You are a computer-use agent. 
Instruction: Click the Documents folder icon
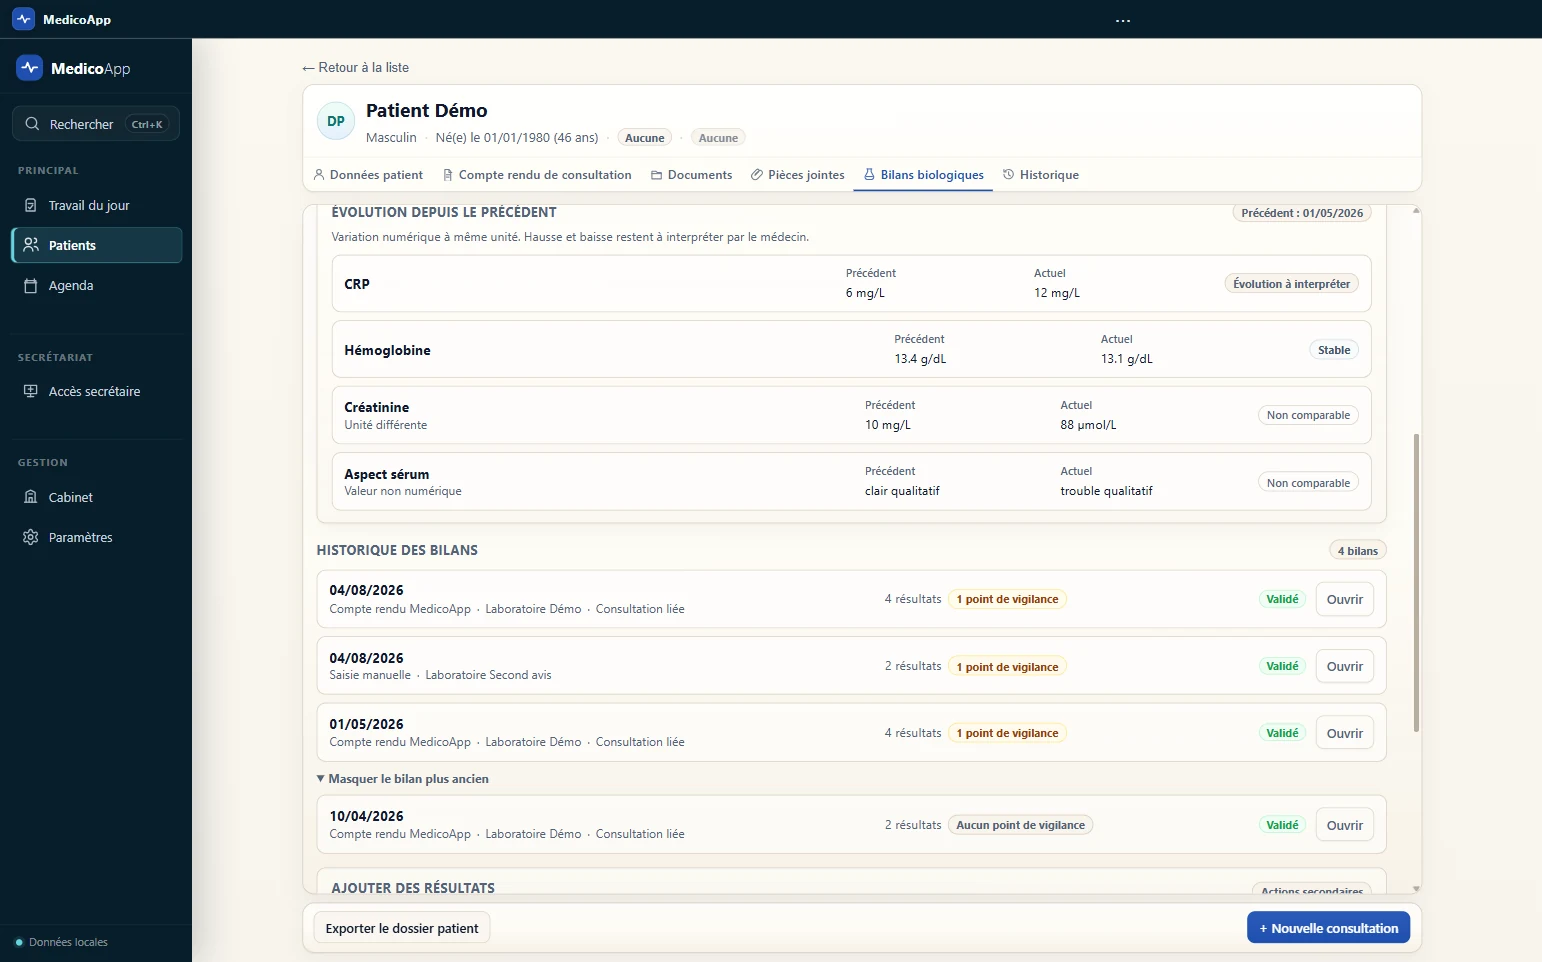657,174
